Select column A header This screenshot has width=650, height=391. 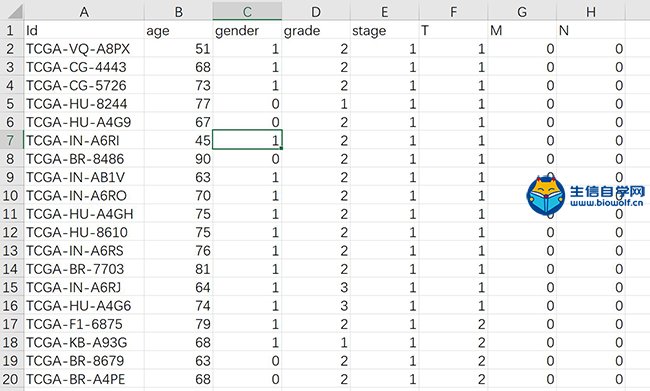[x=84, y=12]
